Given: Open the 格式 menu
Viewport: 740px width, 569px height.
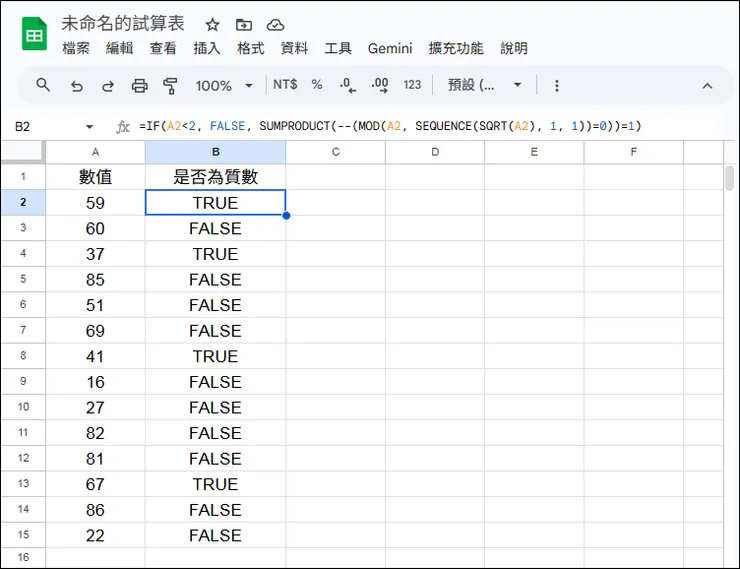Looking at the screenshot, I should pyautogui.click(x=251, y=48).
